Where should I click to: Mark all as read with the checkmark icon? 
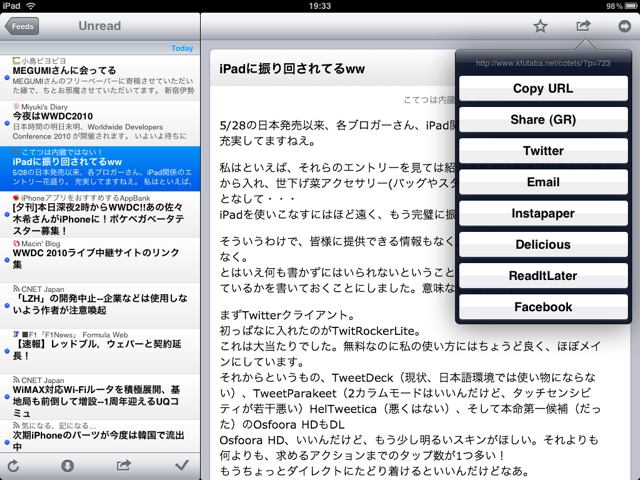coord(181,465)
